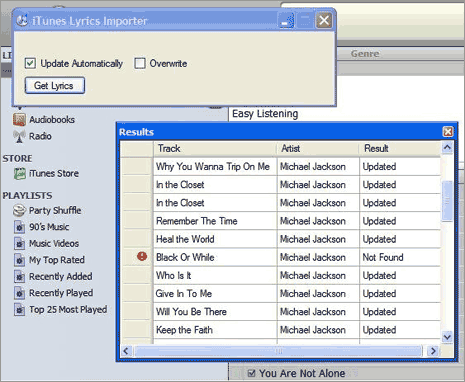The image size is (465, 382).
Task: Select the Top 25 Most Played playlist icon
Action: [x=20, y=310]
